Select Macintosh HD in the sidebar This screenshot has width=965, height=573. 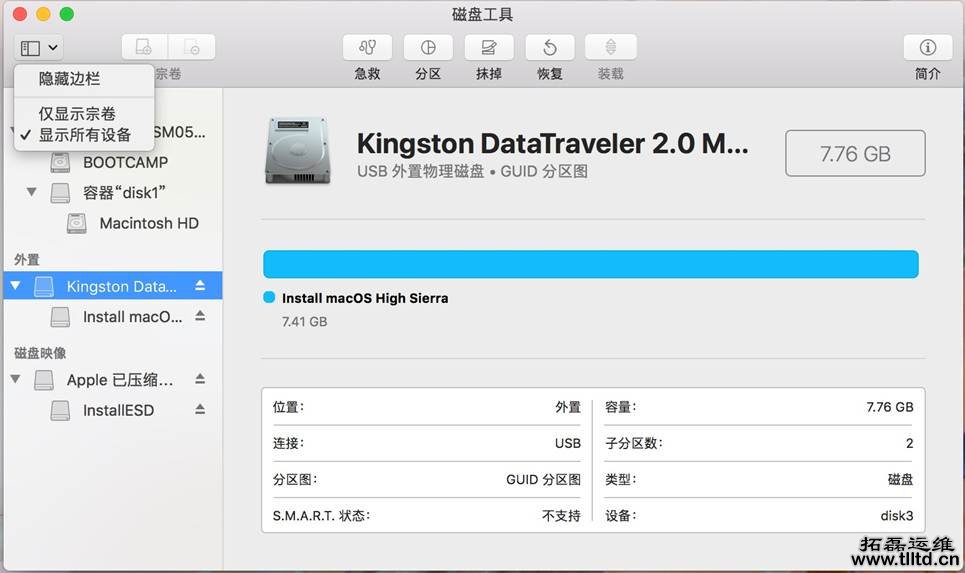pos(148,223)
